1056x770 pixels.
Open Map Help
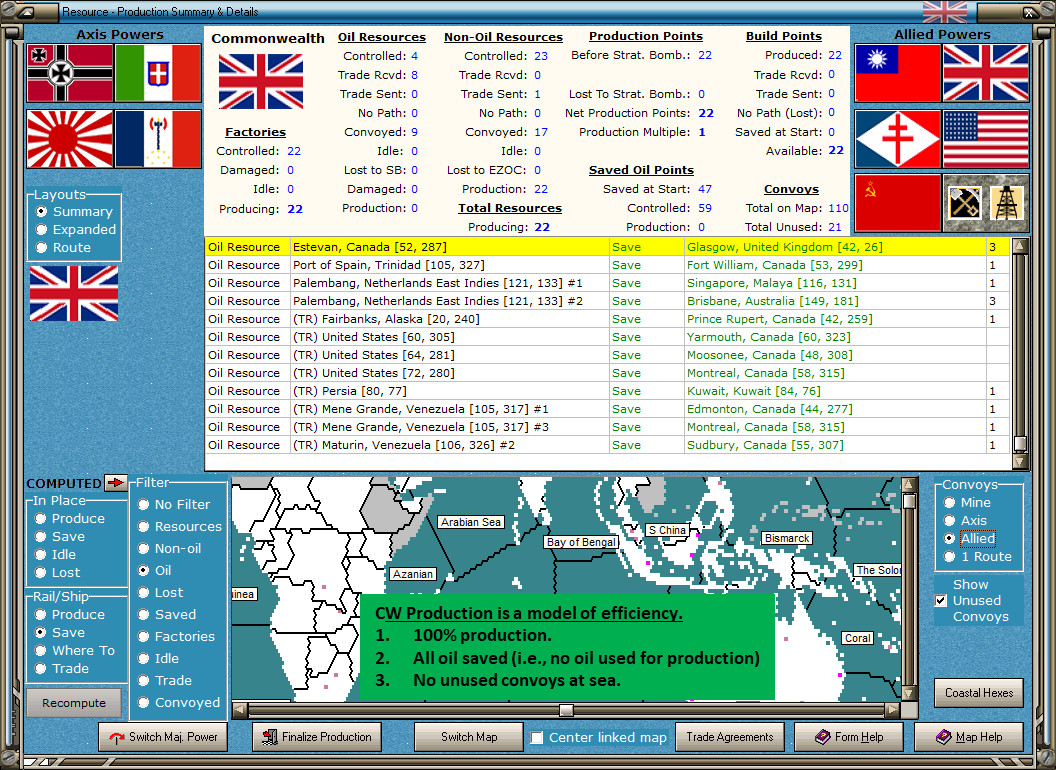(x=968, y=737)
